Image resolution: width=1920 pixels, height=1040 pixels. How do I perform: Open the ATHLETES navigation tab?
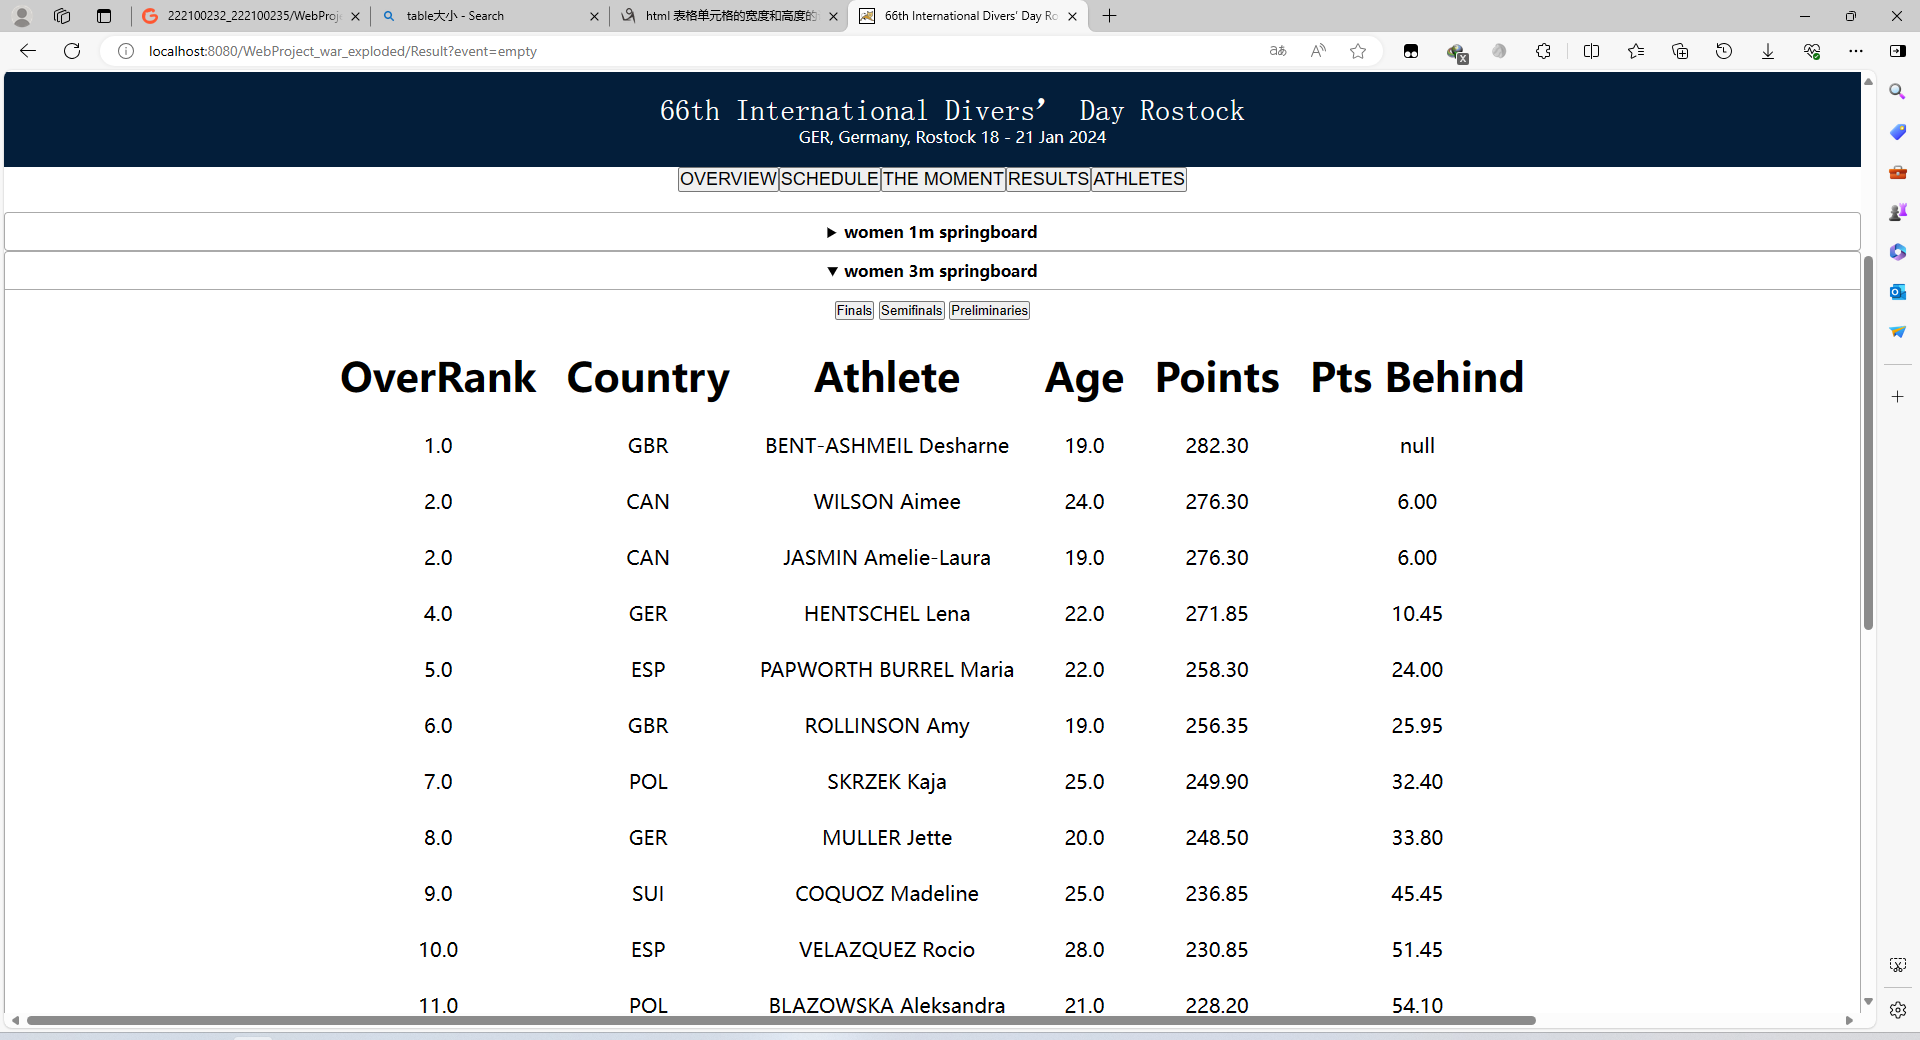pyautogui.click(x=1138, y=179)
